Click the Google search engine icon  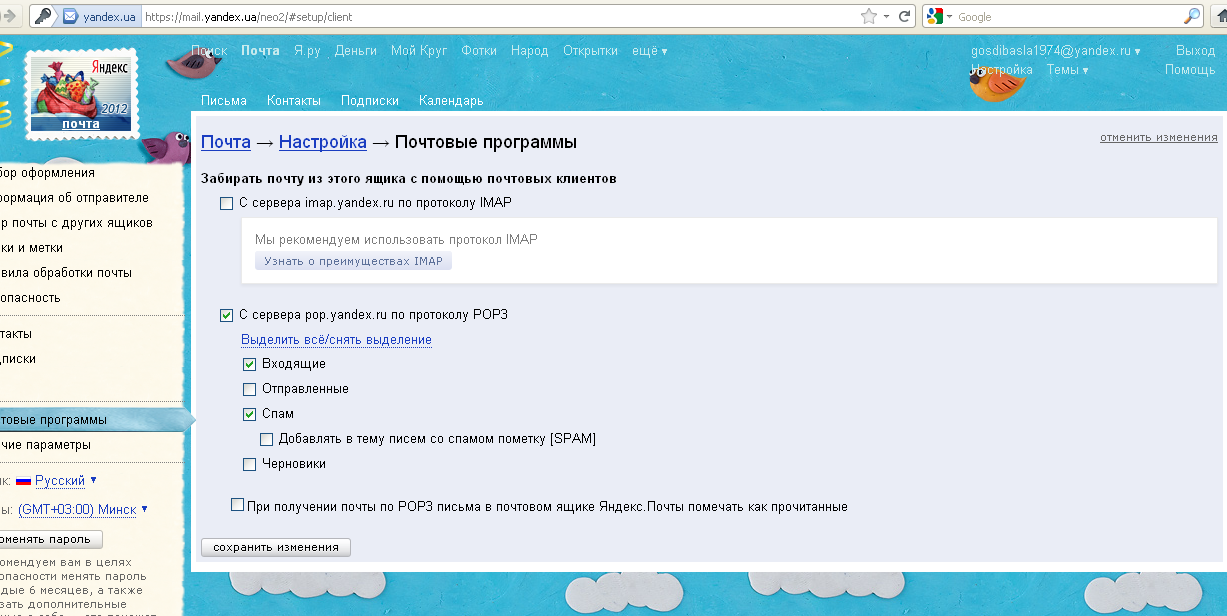point(935,16)
